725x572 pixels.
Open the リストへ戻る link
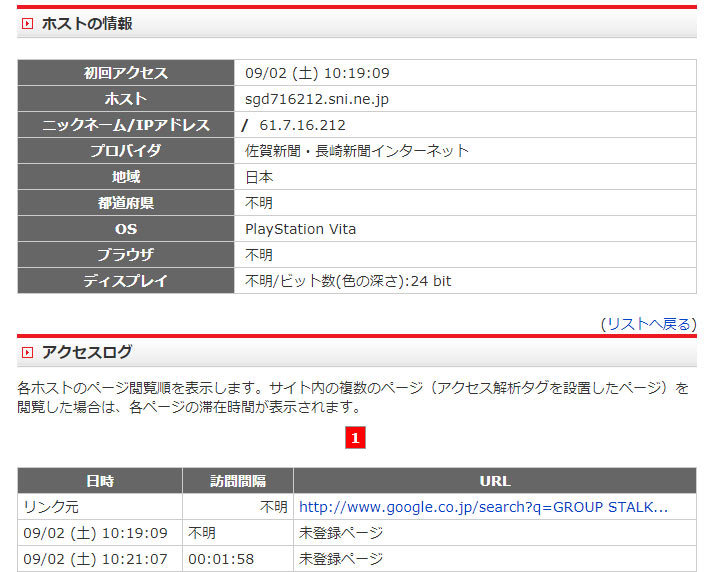(648, 324)
